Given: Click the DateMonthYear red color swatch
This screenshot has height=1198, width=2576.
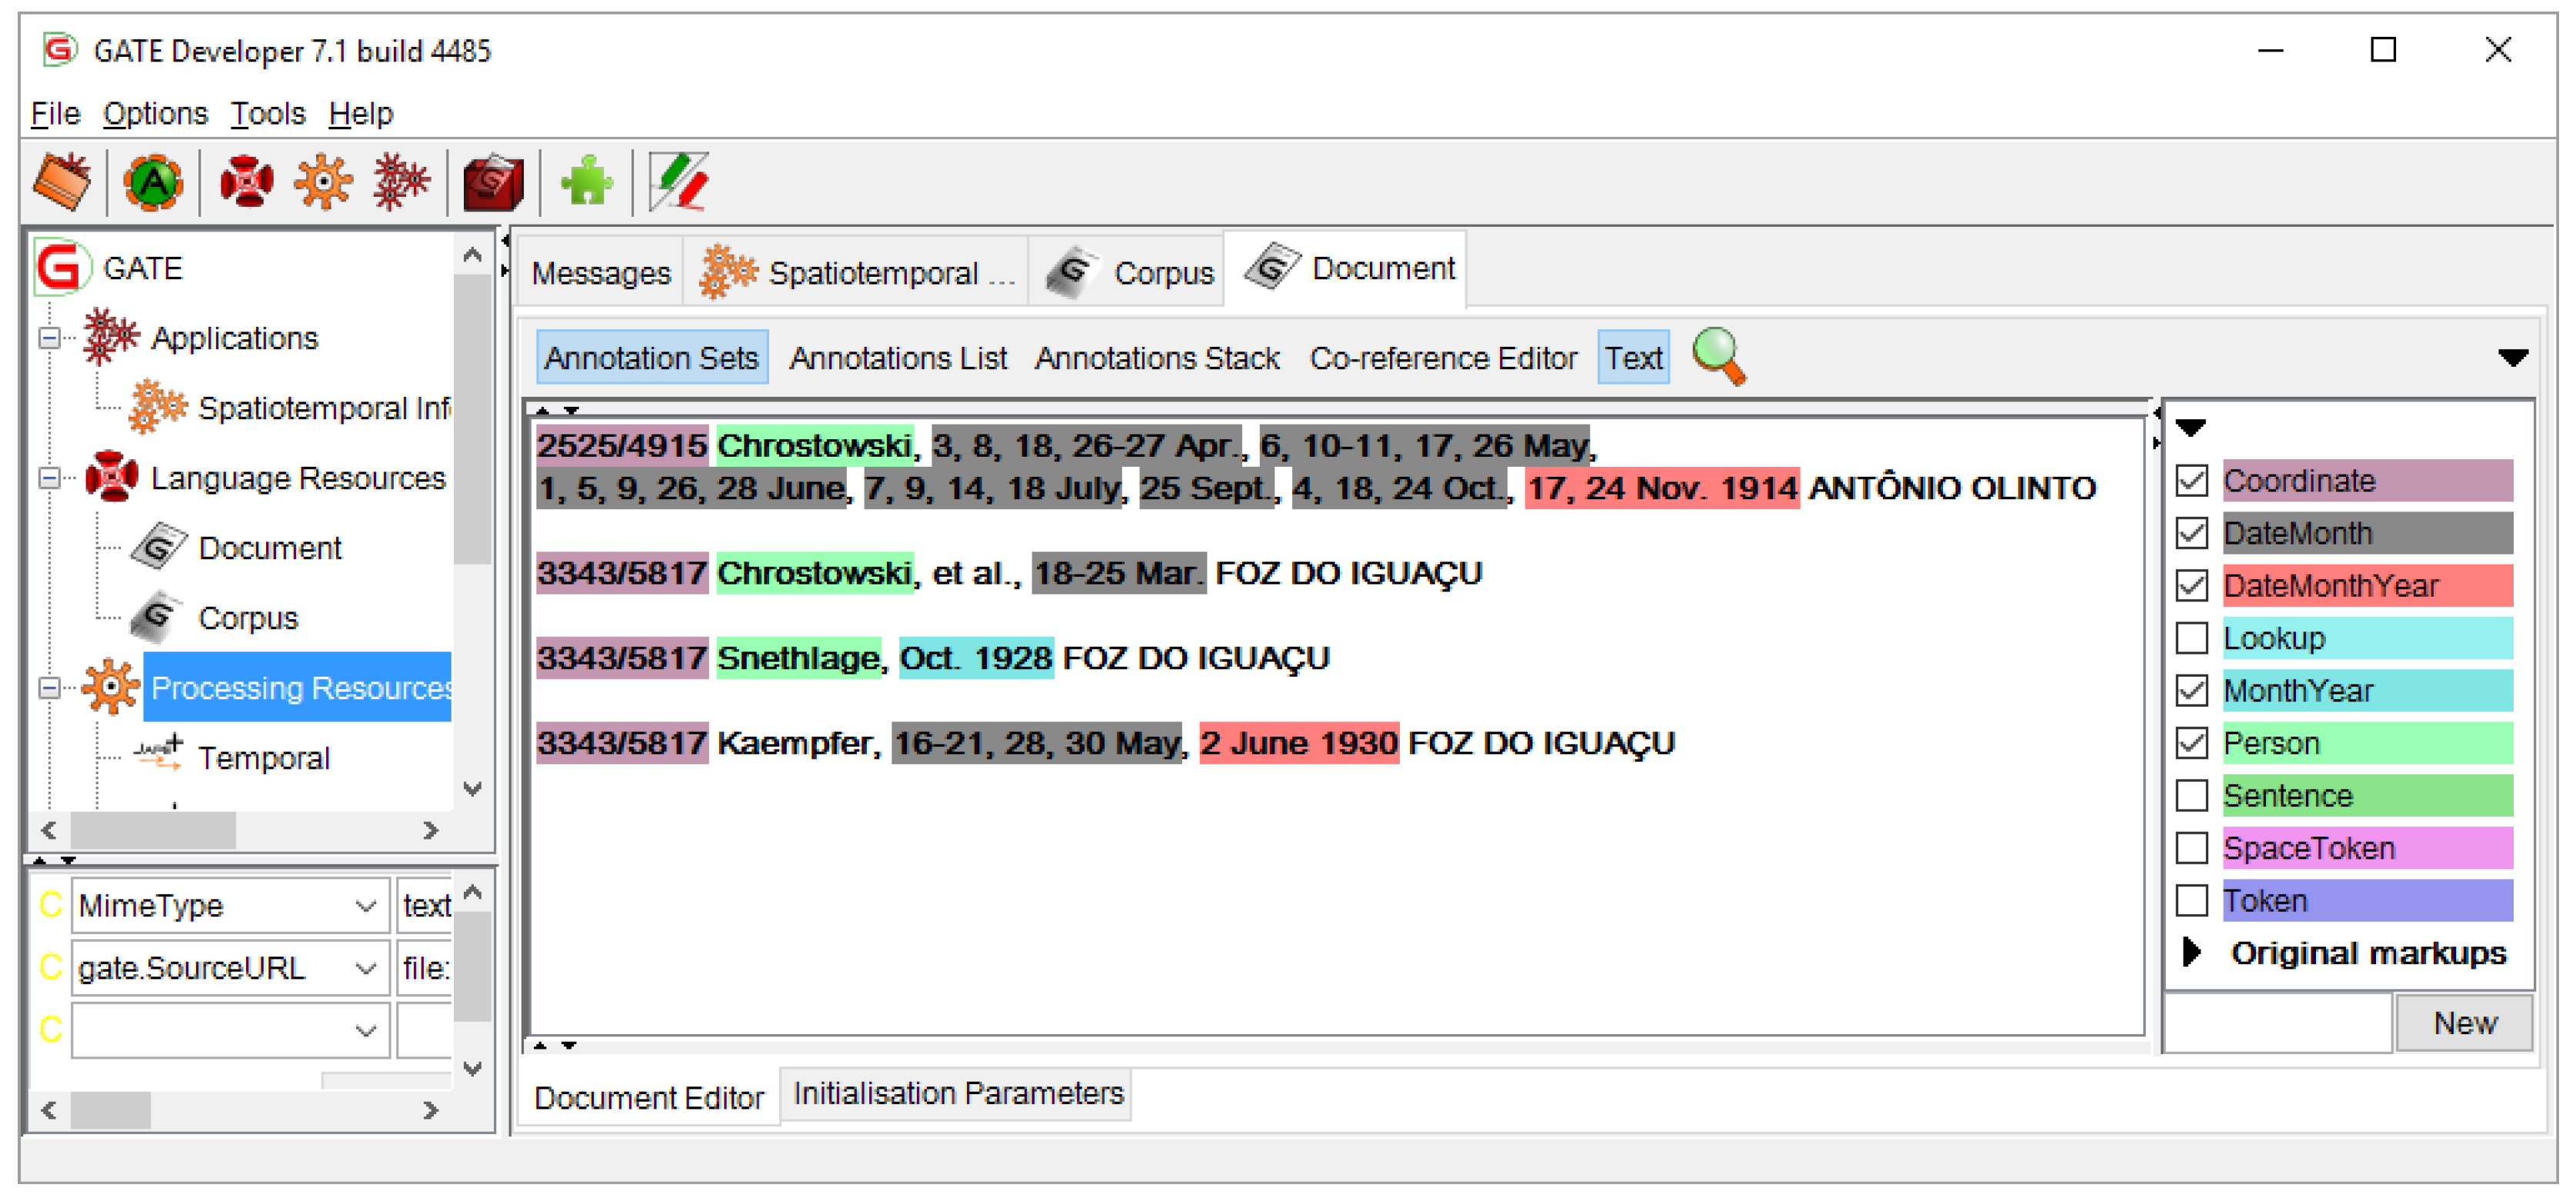Looking at the screenshot, I should [2367, 585].
